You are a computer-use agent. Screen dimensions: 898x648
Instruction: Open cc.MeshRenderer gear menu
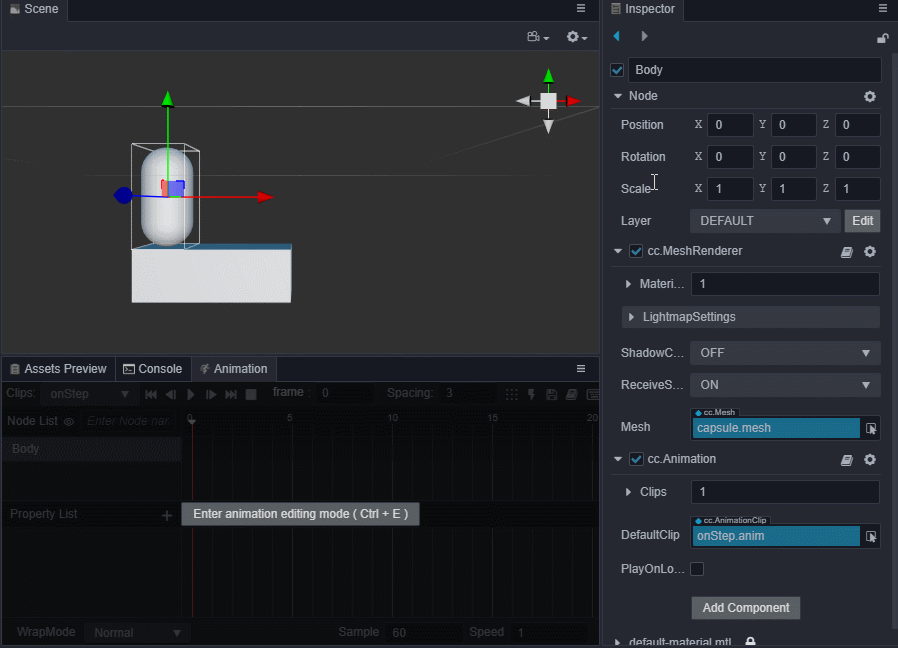coord(870,252)
